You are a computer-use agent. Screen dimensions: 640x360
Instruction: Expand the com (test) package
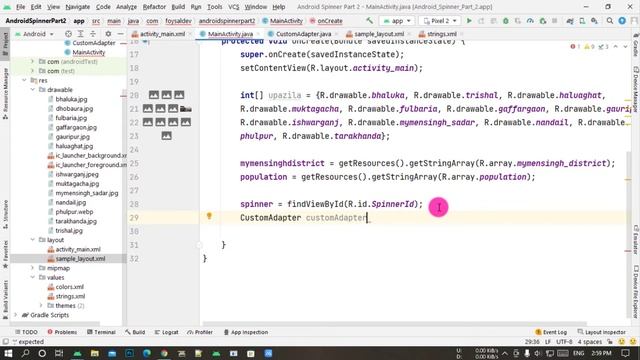click(33, 71)
